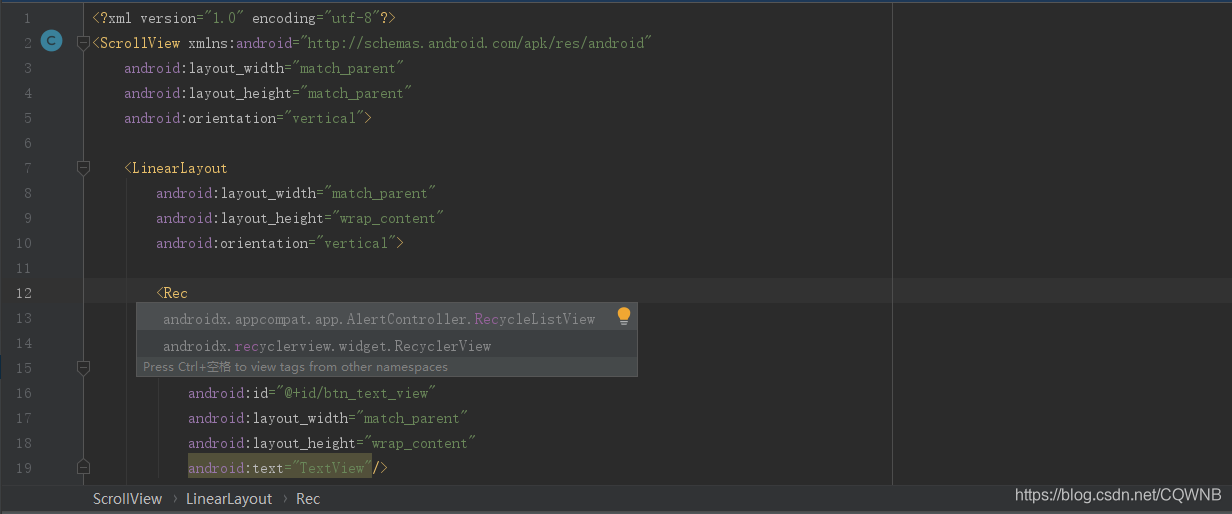1232x514 pixels.
Task: Click the class gutter icon on line 2
Action: tap(51, 42)
